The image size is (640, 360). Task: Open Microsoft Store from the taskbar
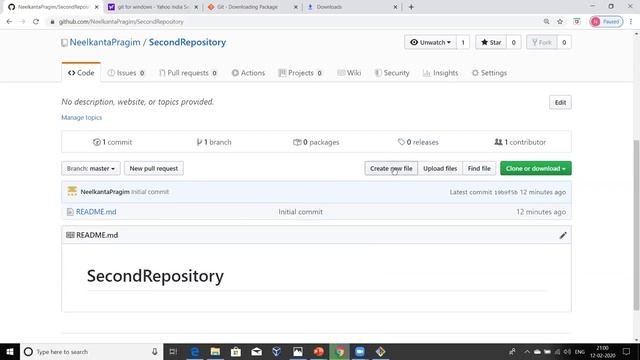[236, 351]
